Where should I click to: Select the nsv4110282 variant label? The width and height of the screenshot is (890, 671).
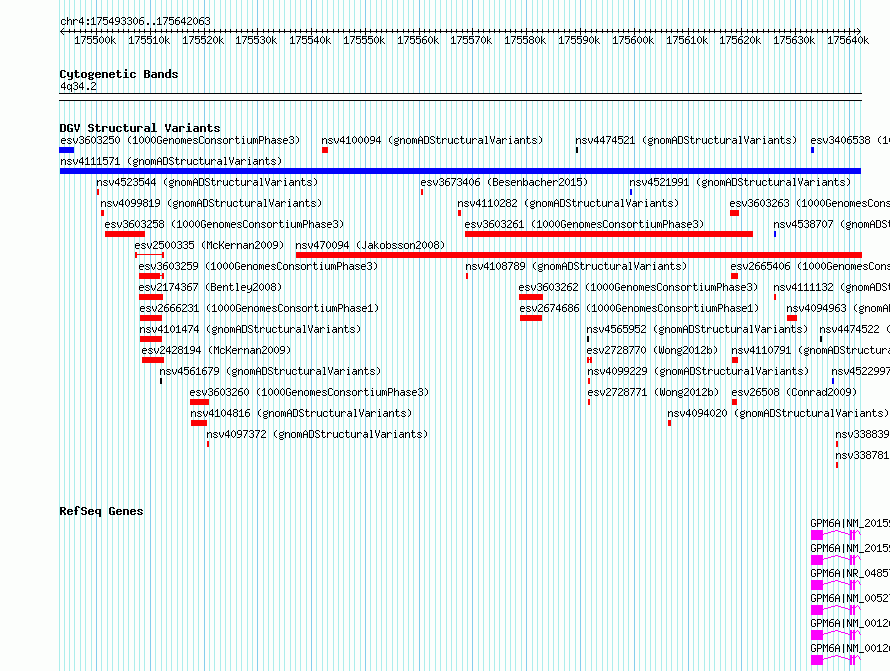point(568,203)
